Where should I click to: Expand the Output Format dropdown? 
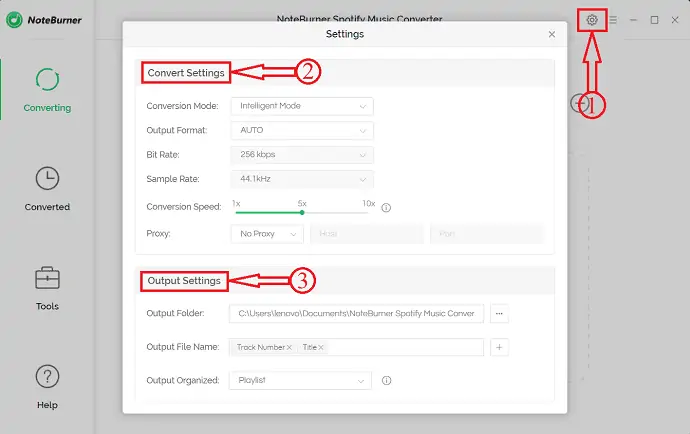302,130
